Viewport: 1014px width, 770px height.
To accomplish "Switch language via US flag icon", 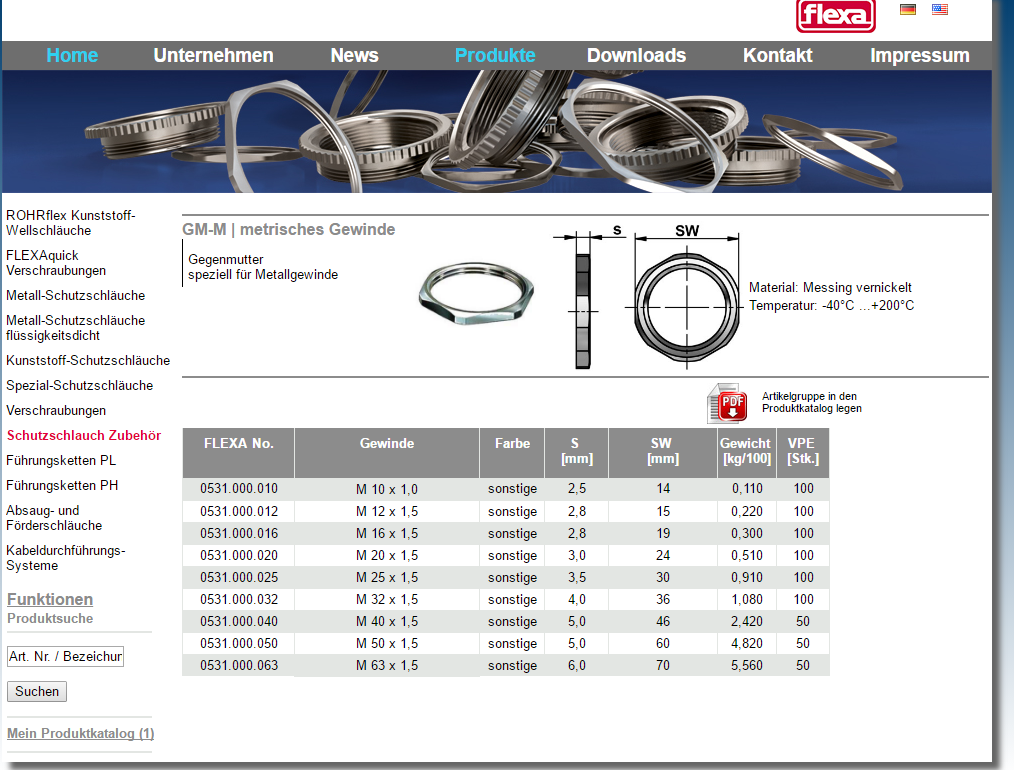I will 940,10.
